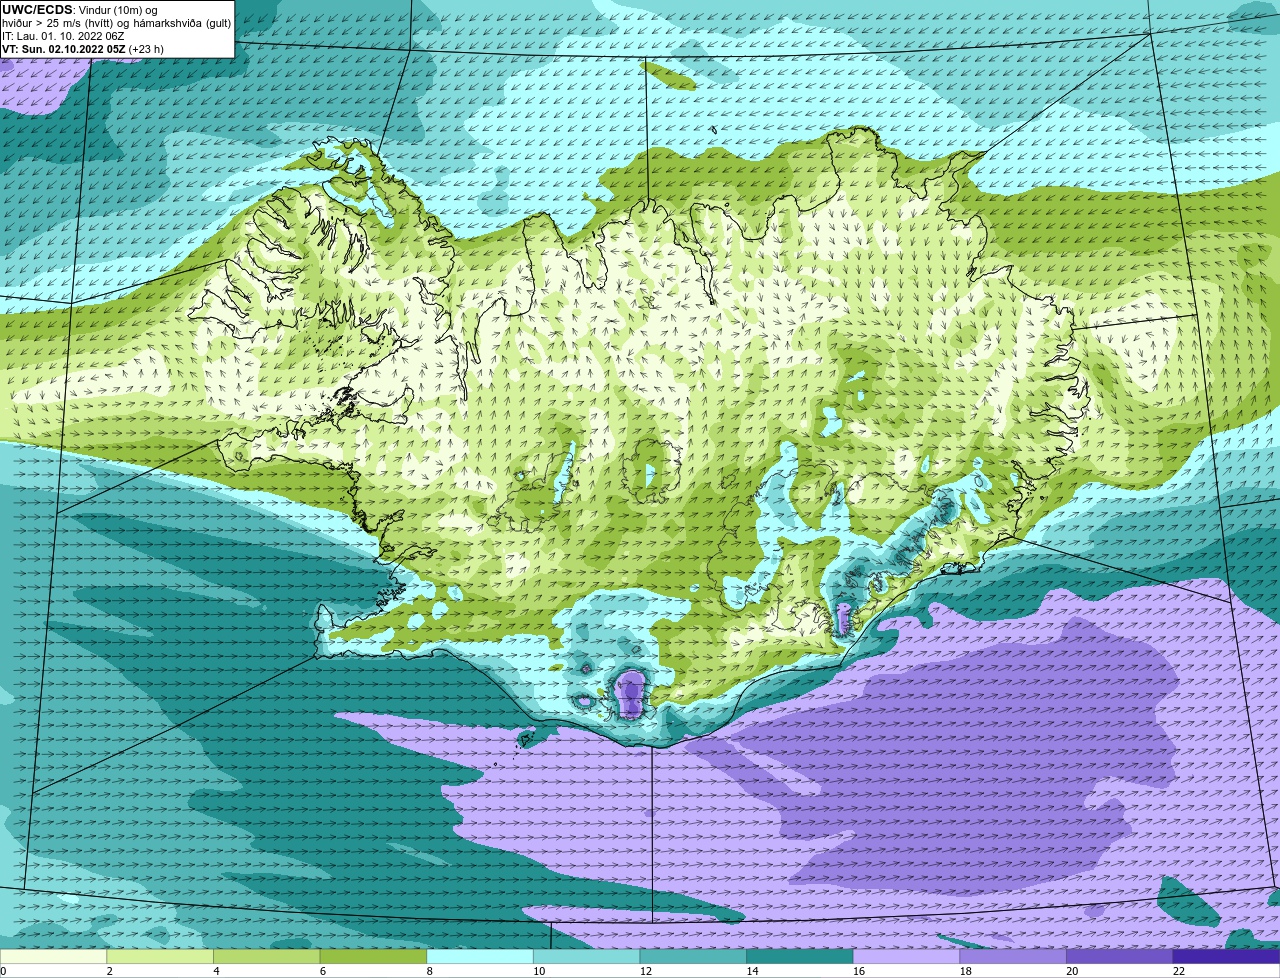Click the '10' label on the color scale
This screenshot has height=978, width=1280.
pyautogui.click(x=539, y=971)
